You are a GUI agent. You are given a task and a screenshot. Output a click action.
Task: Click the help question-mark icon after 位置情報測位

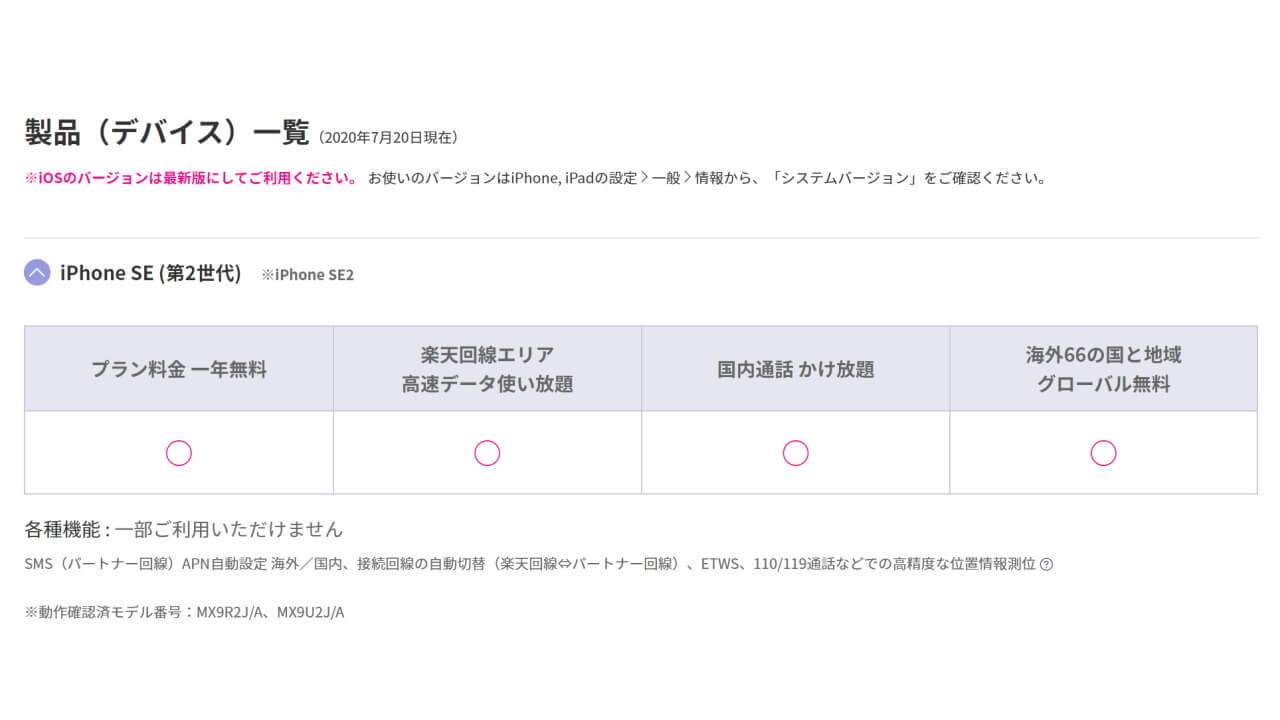[1046, 564]
